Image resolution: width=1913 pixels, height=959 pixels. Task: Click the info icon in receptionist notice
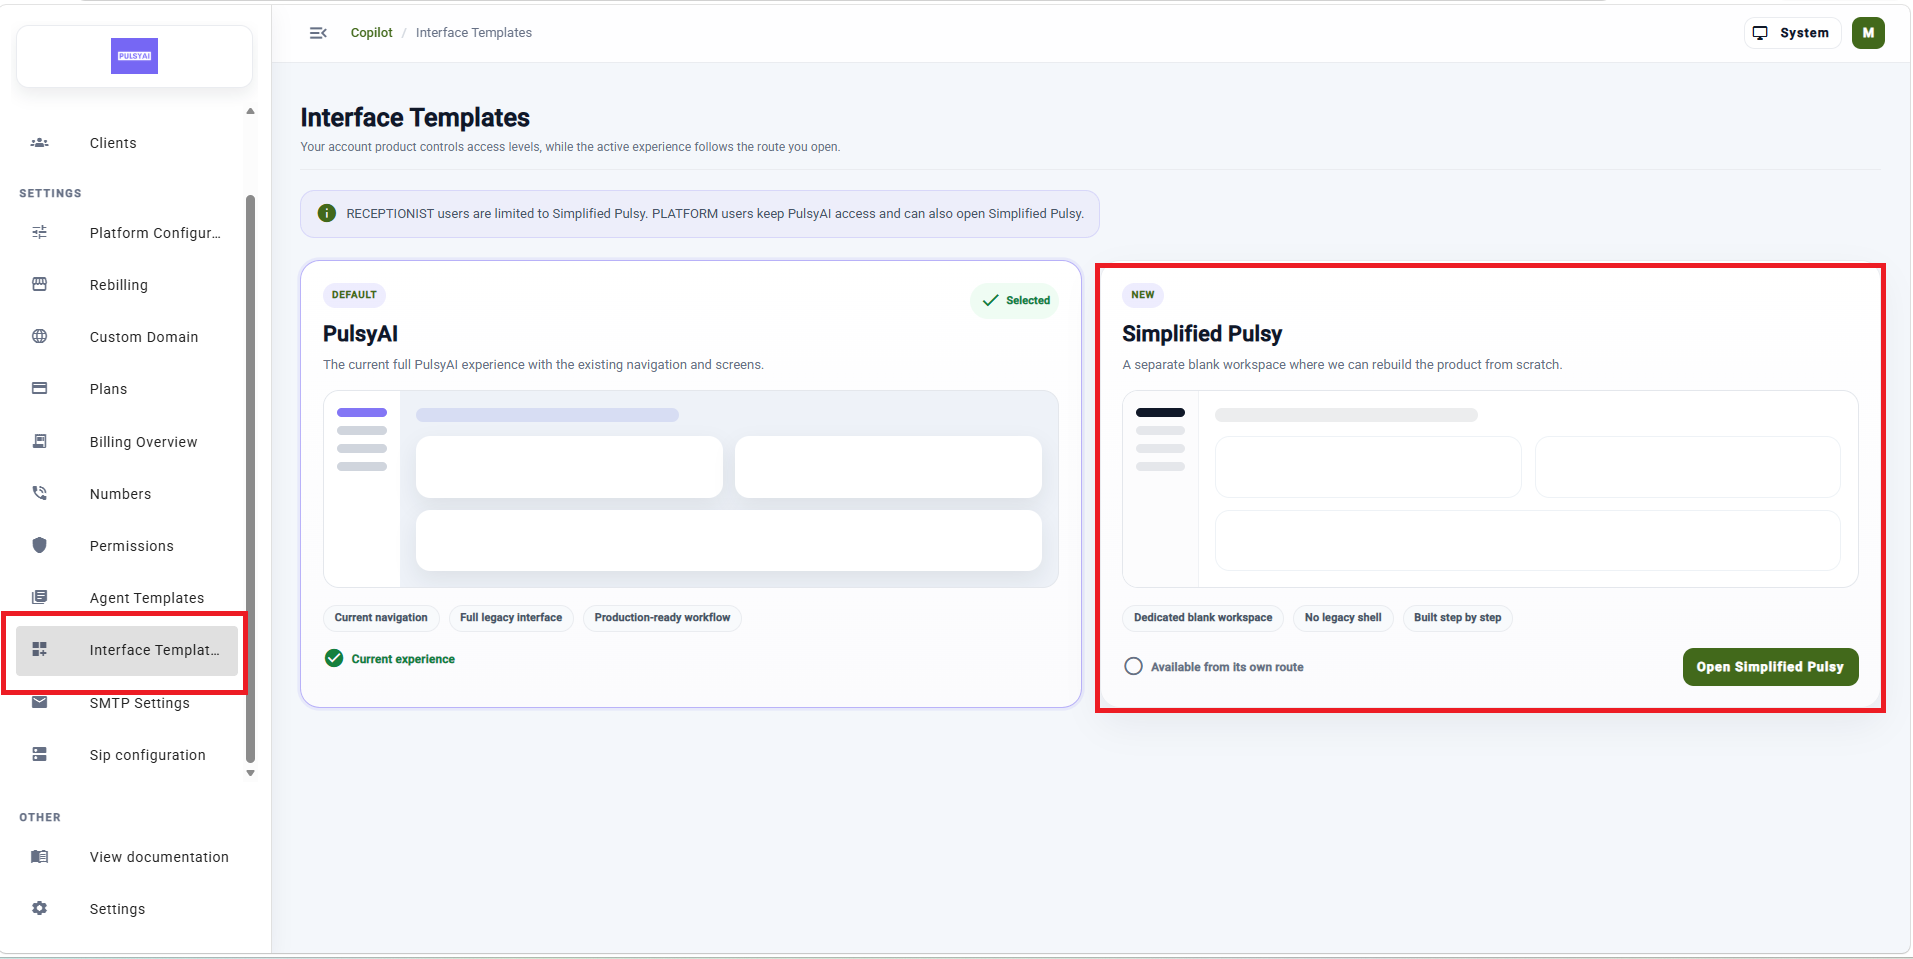pyautogui.click(x=326, y=214)
